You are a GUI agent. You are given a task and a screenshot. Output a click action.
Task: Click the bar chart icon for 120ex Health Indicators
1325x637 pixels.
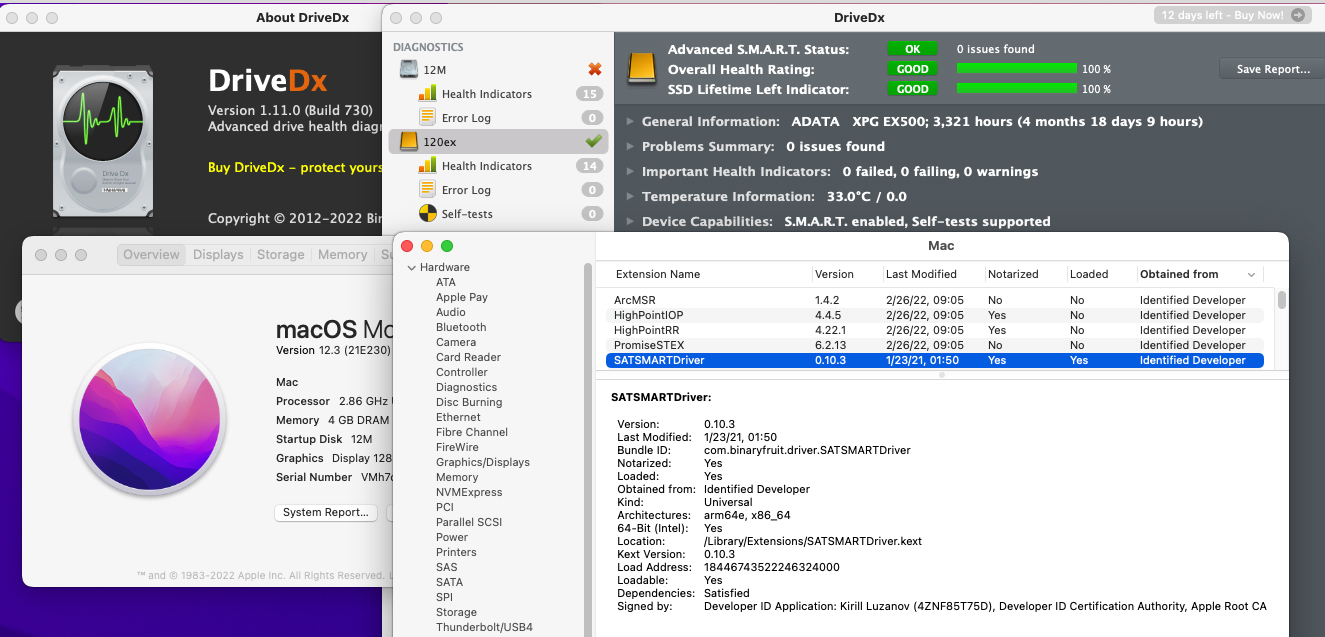(427, 166)
